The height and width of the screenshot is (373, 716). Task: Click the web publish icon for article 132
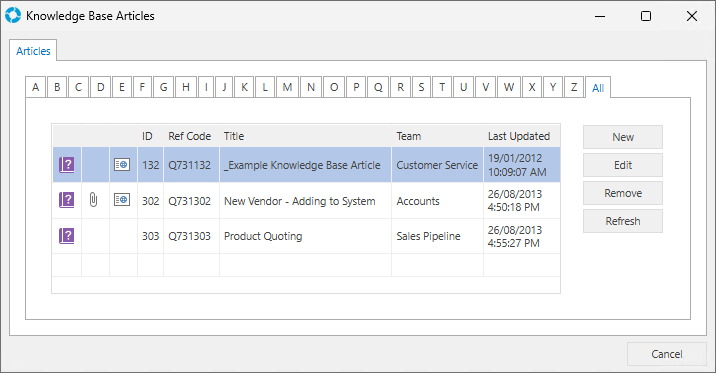click(122, 164)
